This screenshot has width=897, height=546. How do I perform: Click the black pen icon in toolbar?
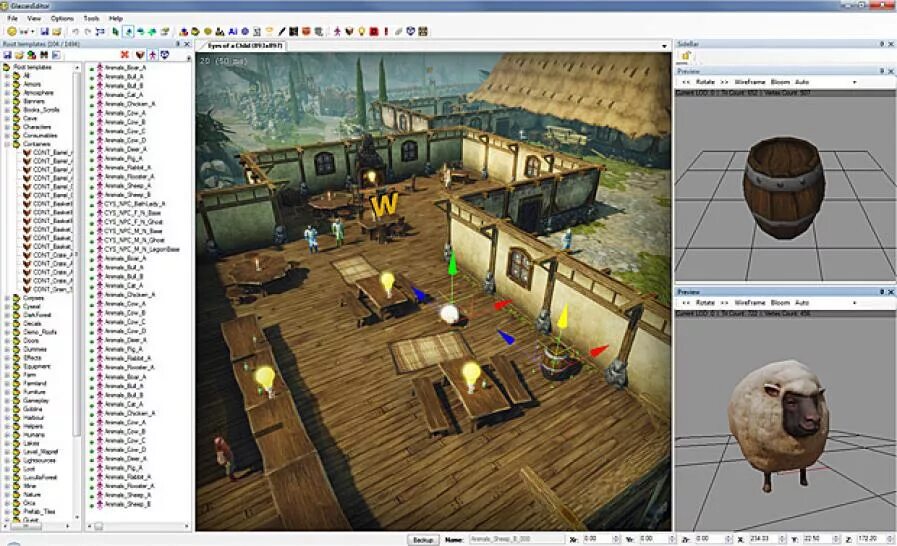[281, 31]
